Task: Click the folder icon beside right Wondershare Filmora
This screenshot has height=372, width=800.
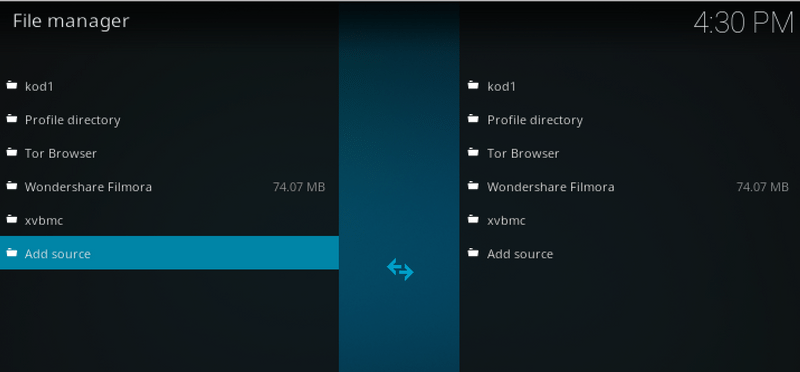Action: [x=473, y=186]
